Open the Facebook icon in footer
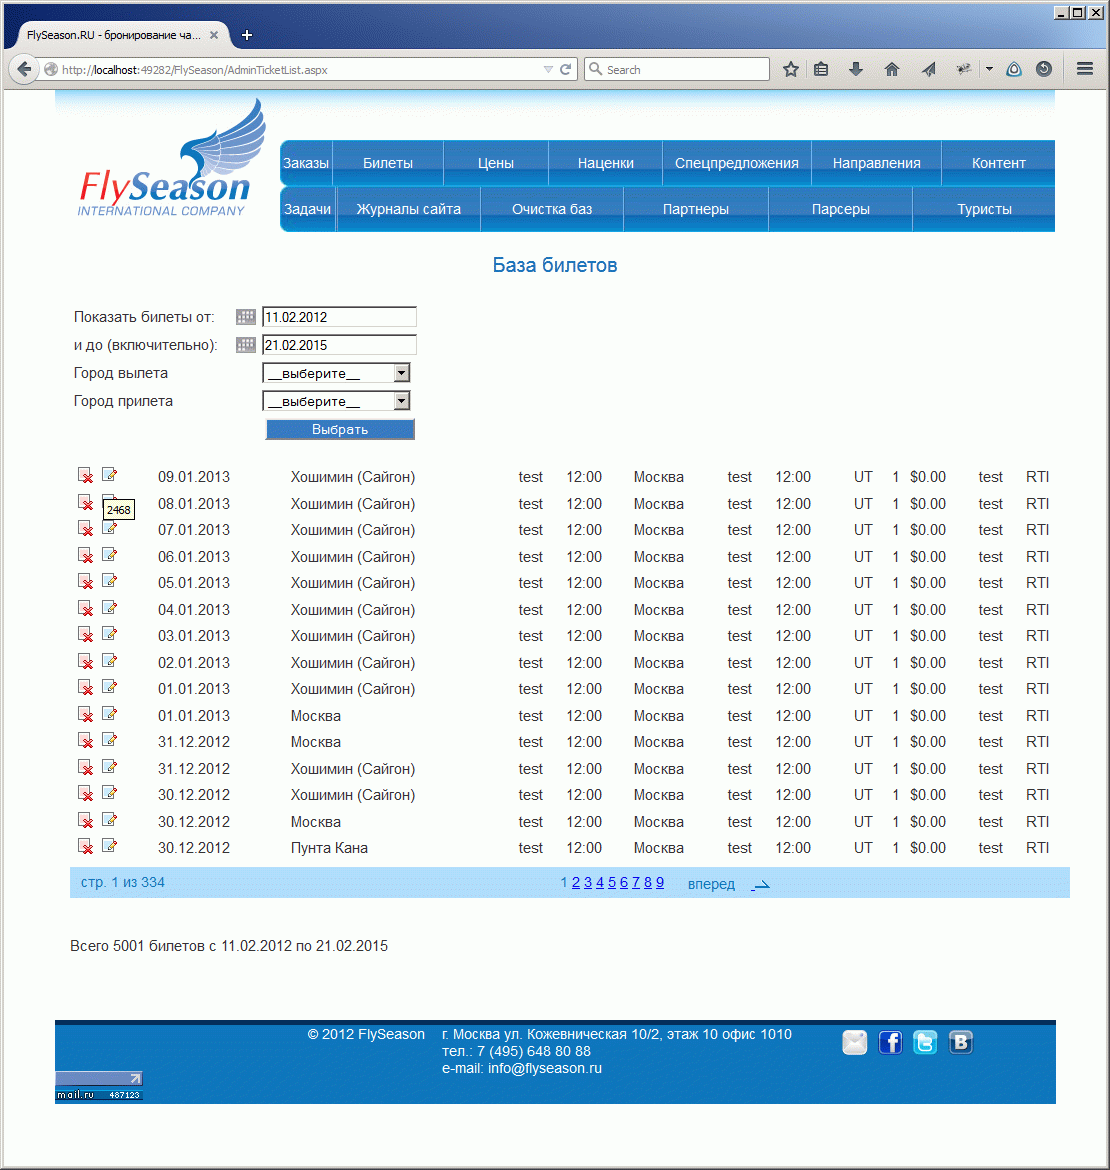This screenshot has width=1110, height=1170. click(890, 1042)
